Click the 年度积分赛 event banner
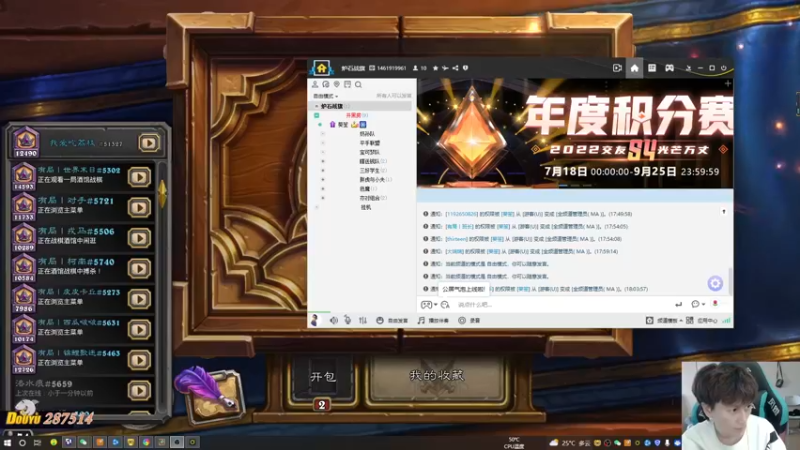Screen dimensions: 800x450 click(575, 133)
